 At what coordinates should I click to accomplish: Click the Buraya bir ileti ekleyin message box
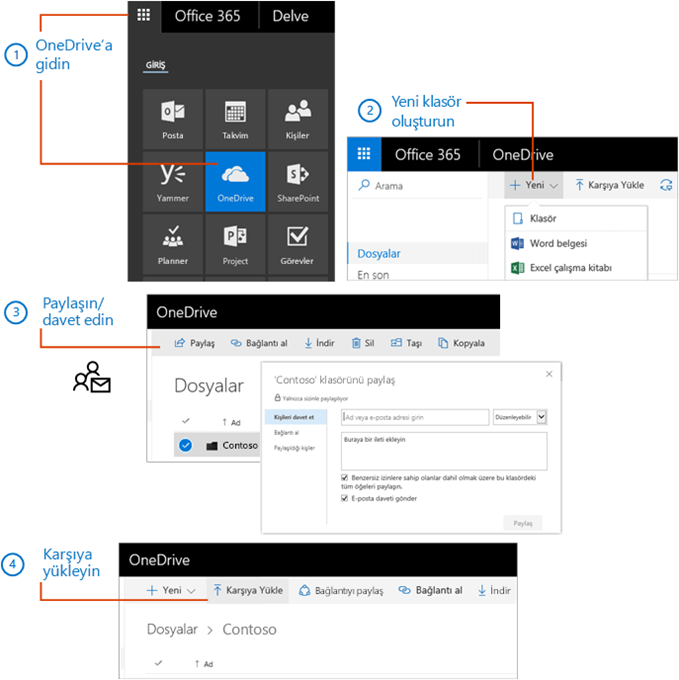tap(444, 451)
